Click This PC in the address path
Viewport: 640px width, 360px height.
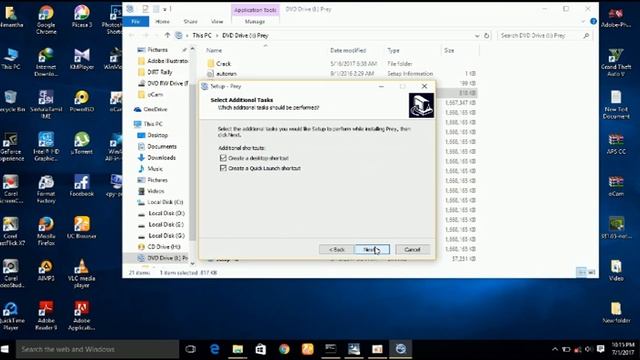[x=202, y=36]
